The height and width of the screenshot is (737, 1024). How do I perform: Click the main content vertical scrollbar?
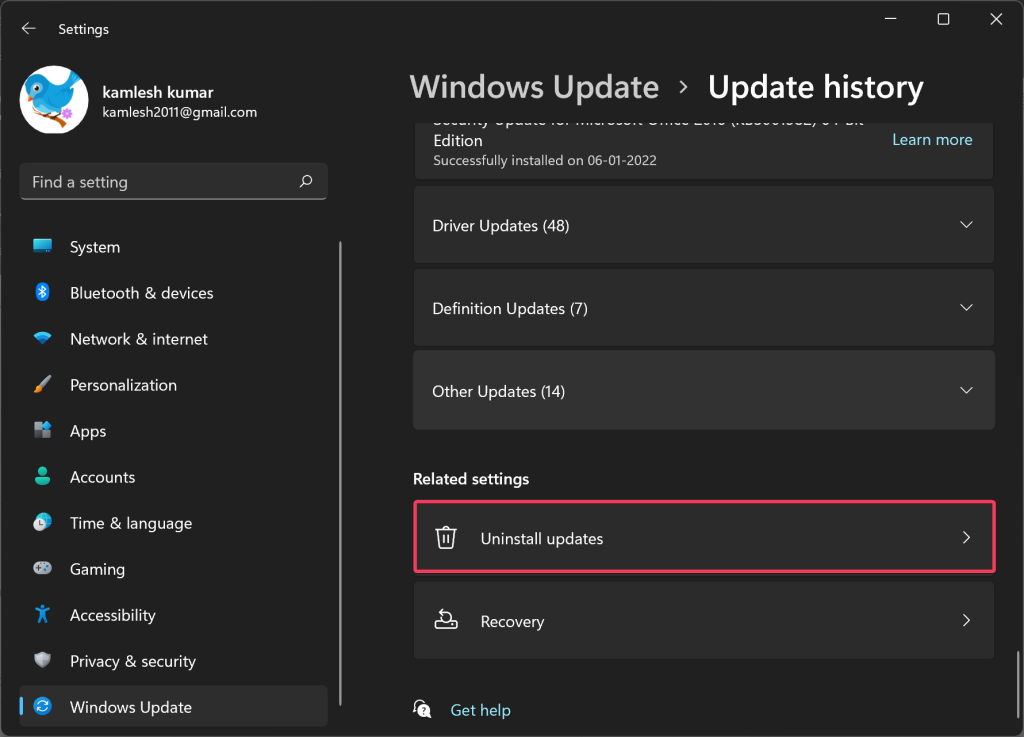pos(1017,683)
